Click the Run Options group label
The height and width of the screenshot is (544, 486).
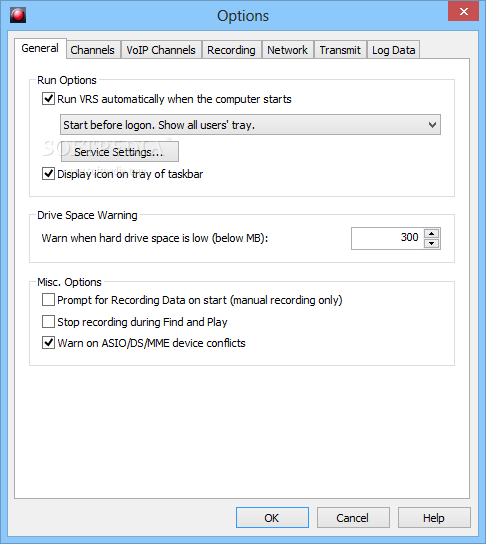pos(67,80)
